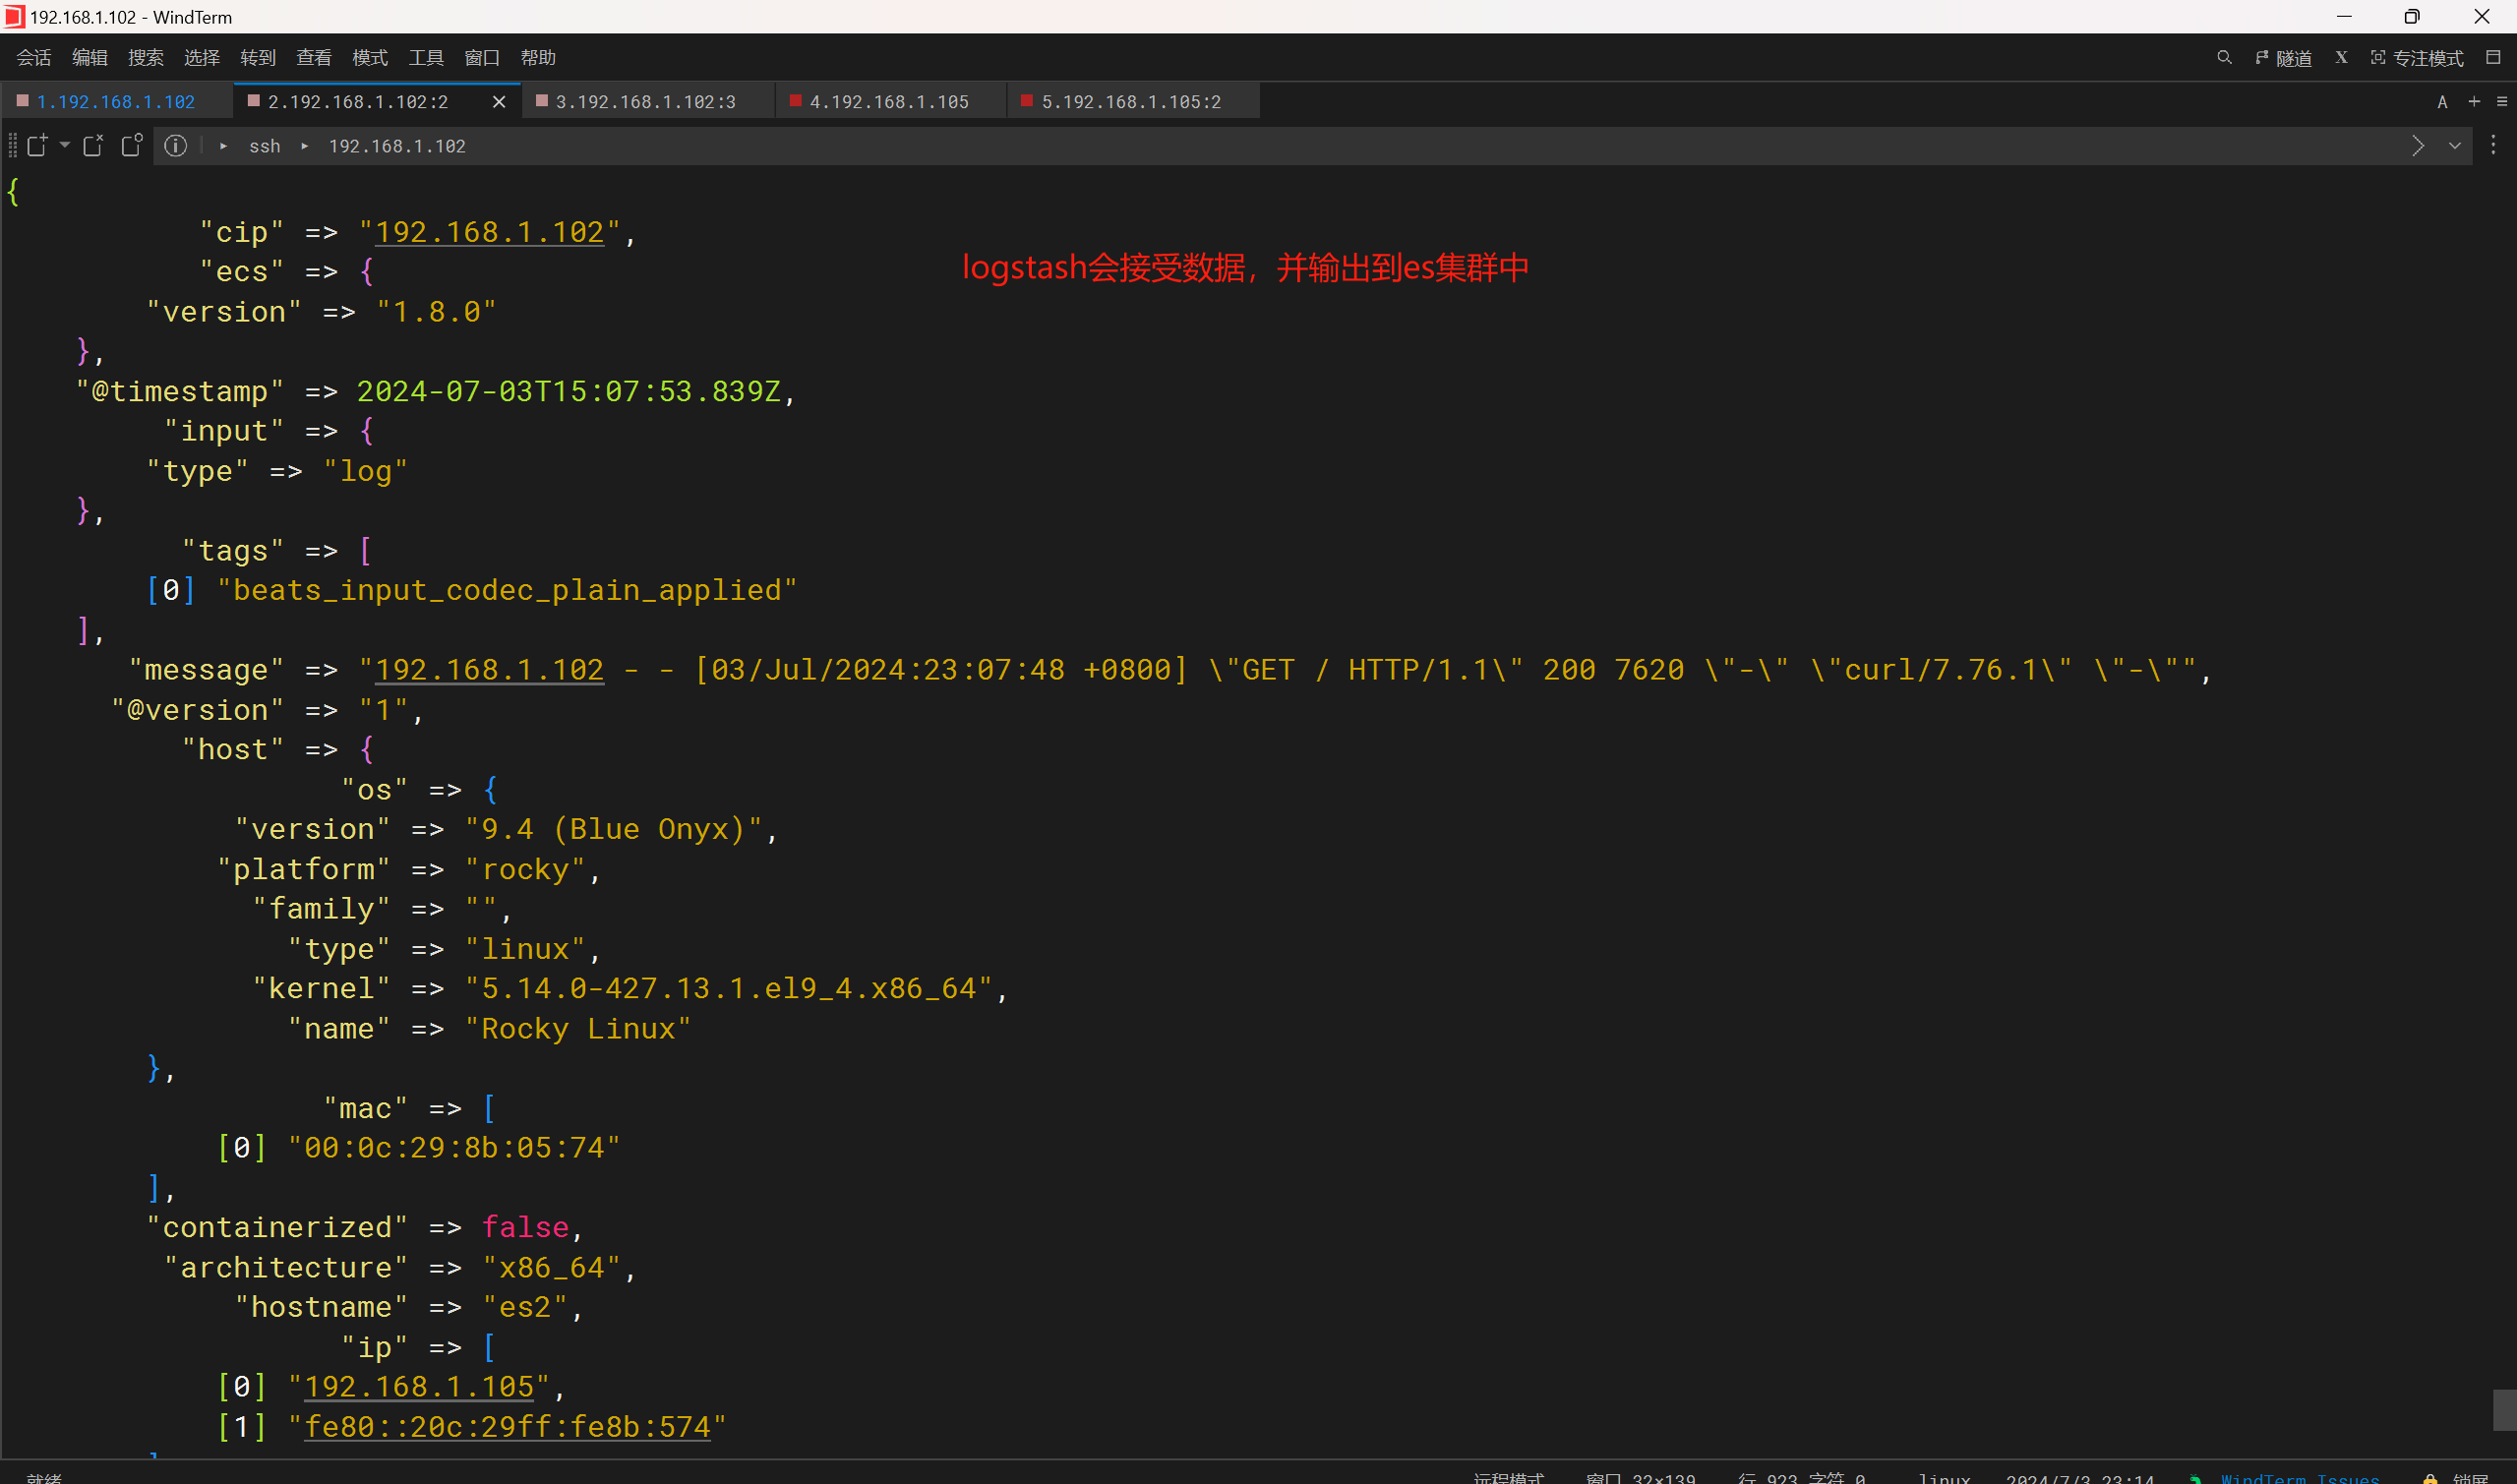Viewport: 2517px width, 1484px height.
Task: Click the ip link 192.168.1.105
Action: (x=419, y=1387)
